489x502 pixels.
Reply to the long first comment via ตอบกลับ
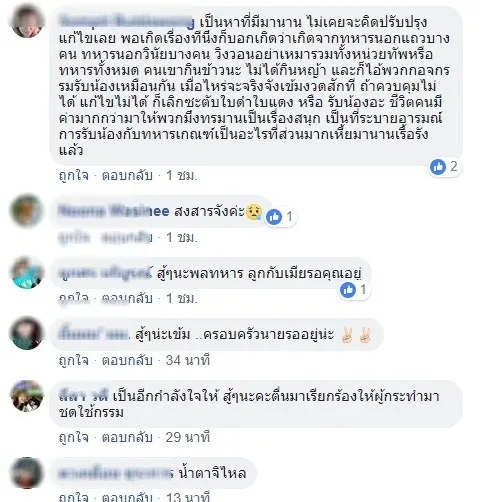pos(127,175)
